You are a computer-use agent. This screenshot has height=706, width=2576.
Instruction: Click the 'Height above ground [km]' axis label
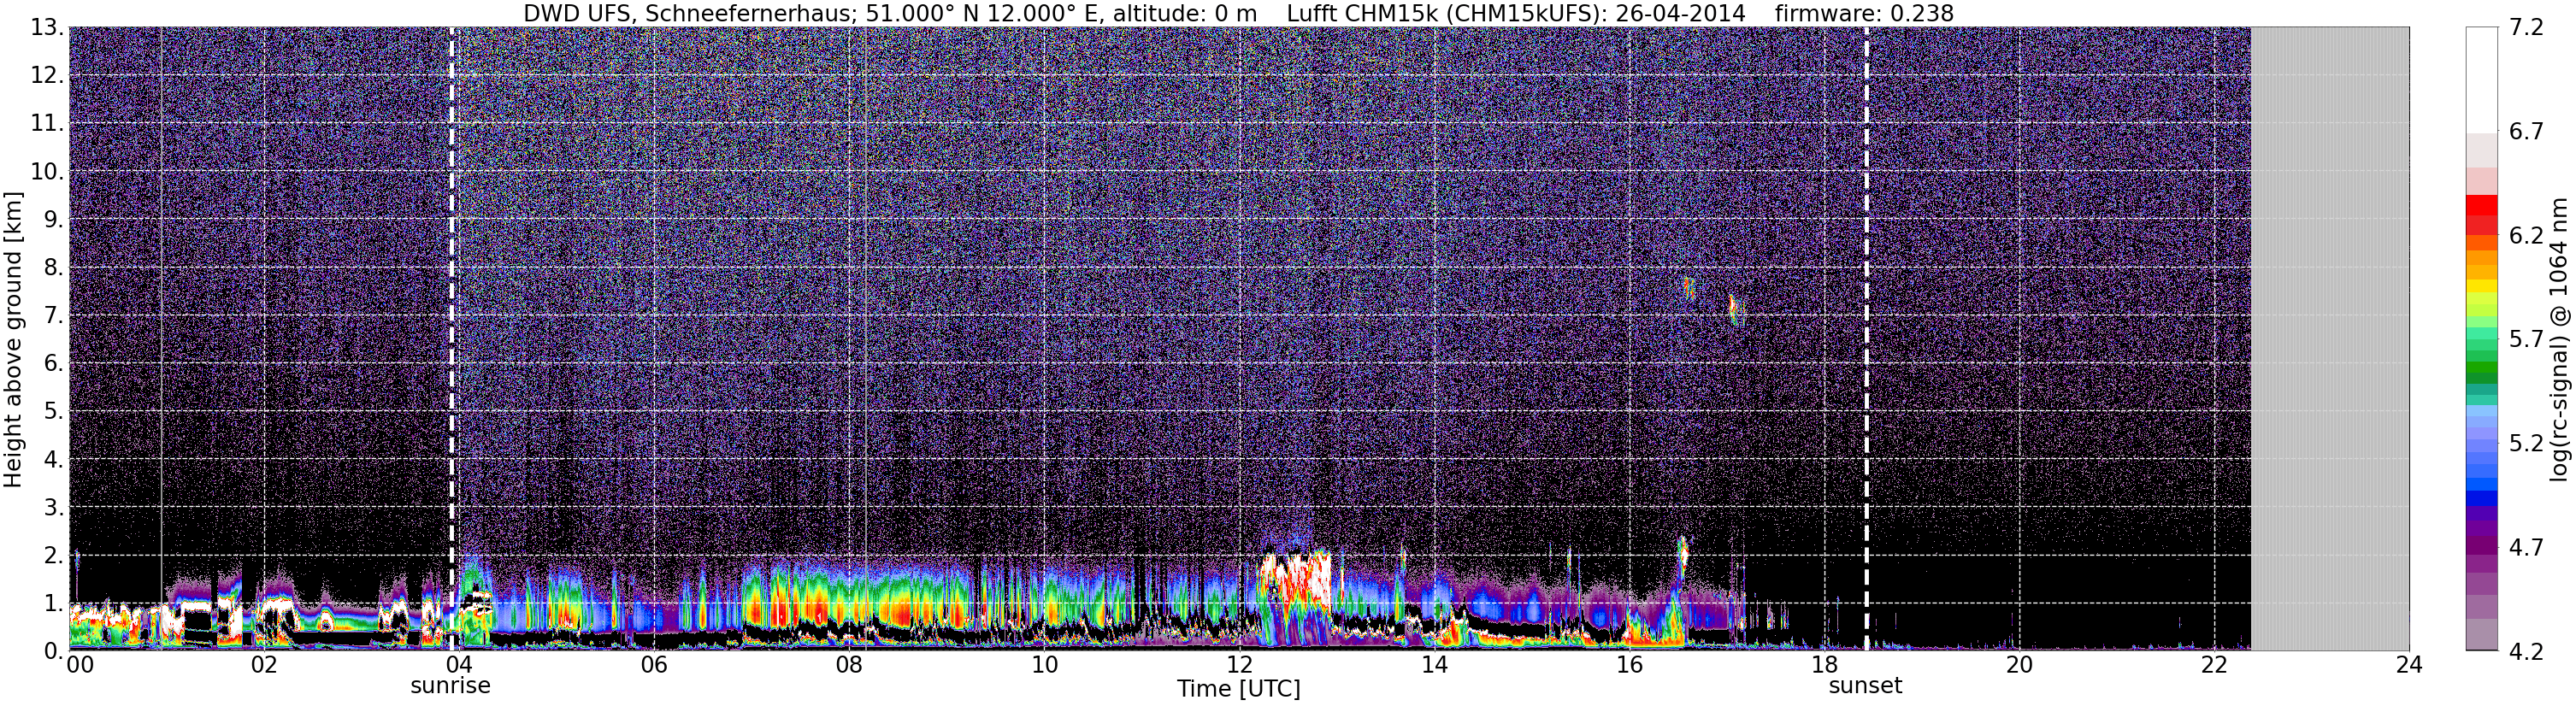pos(13,339)
